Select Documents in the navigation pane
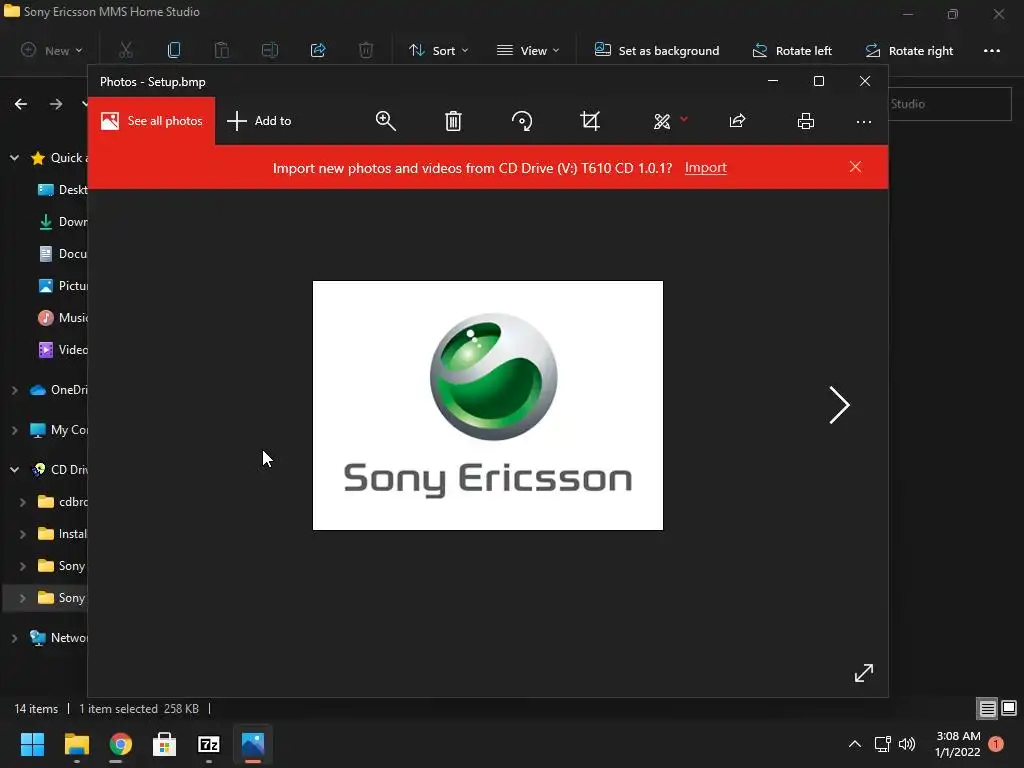This screenshot has width=1024, height=768. (63, 253)
